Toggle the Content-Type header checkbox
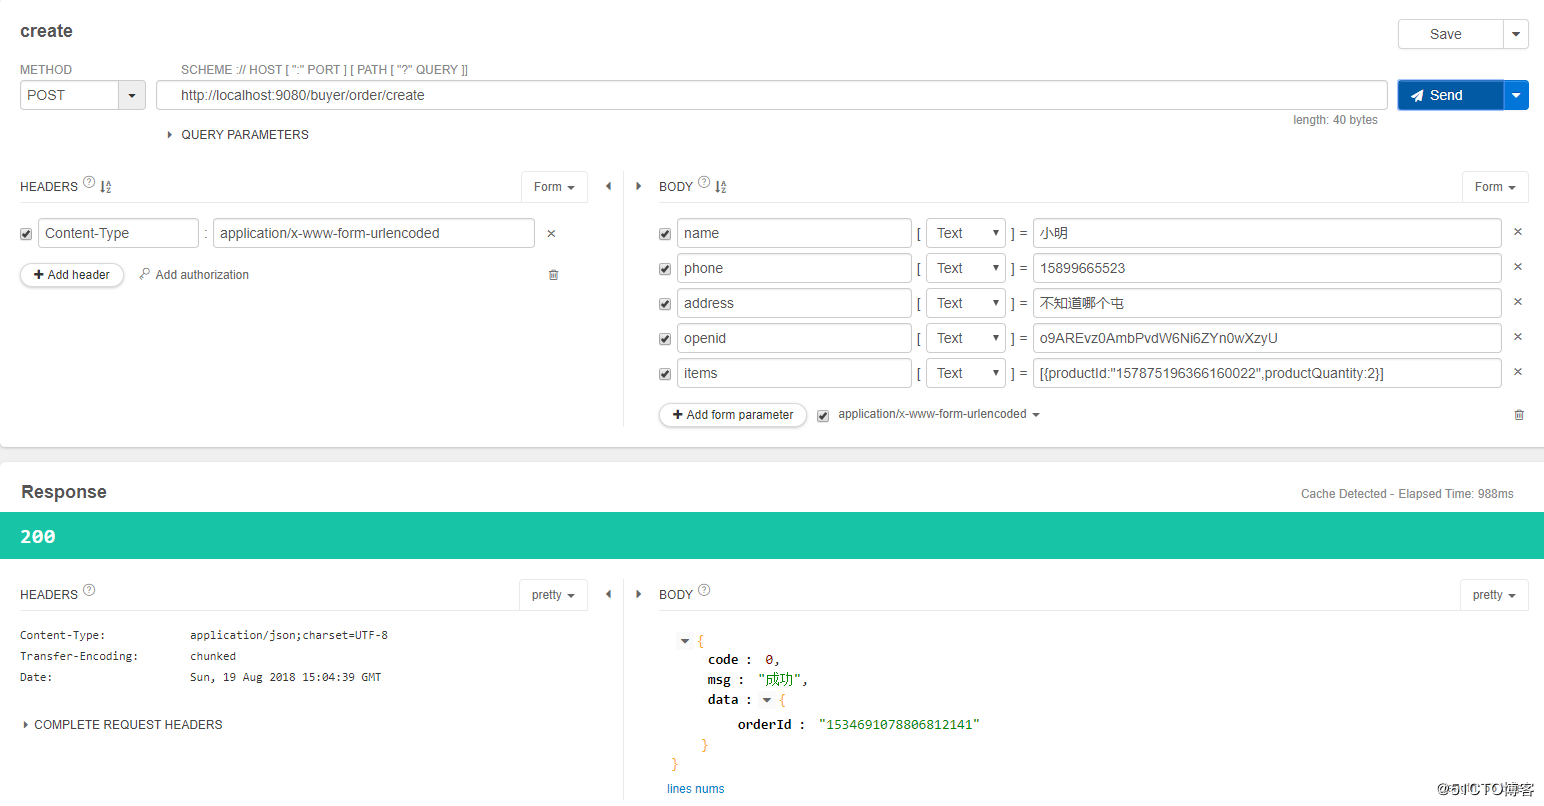The width and height of the screenshot is (1544, 806). (x=26, y=234)
